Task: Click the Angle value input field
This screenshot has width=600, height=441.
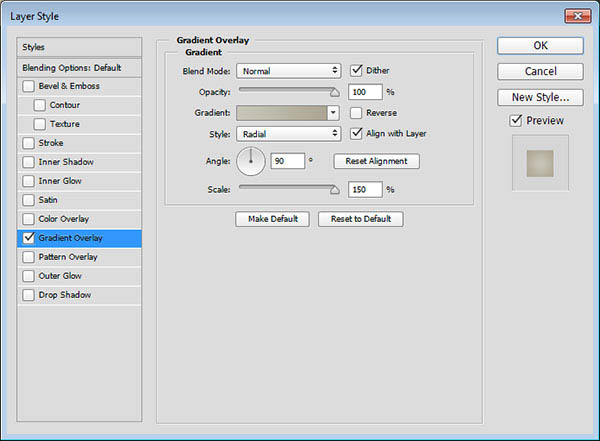Action: tap(288, 161)
